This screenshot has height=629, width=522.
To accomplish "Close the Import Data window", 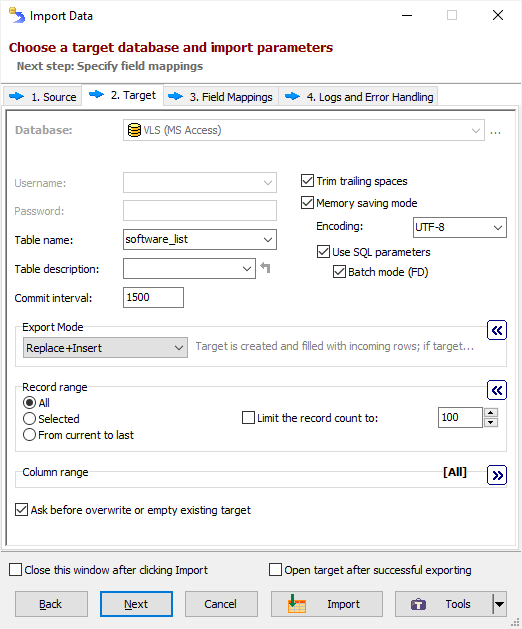I will click(498, 15).
